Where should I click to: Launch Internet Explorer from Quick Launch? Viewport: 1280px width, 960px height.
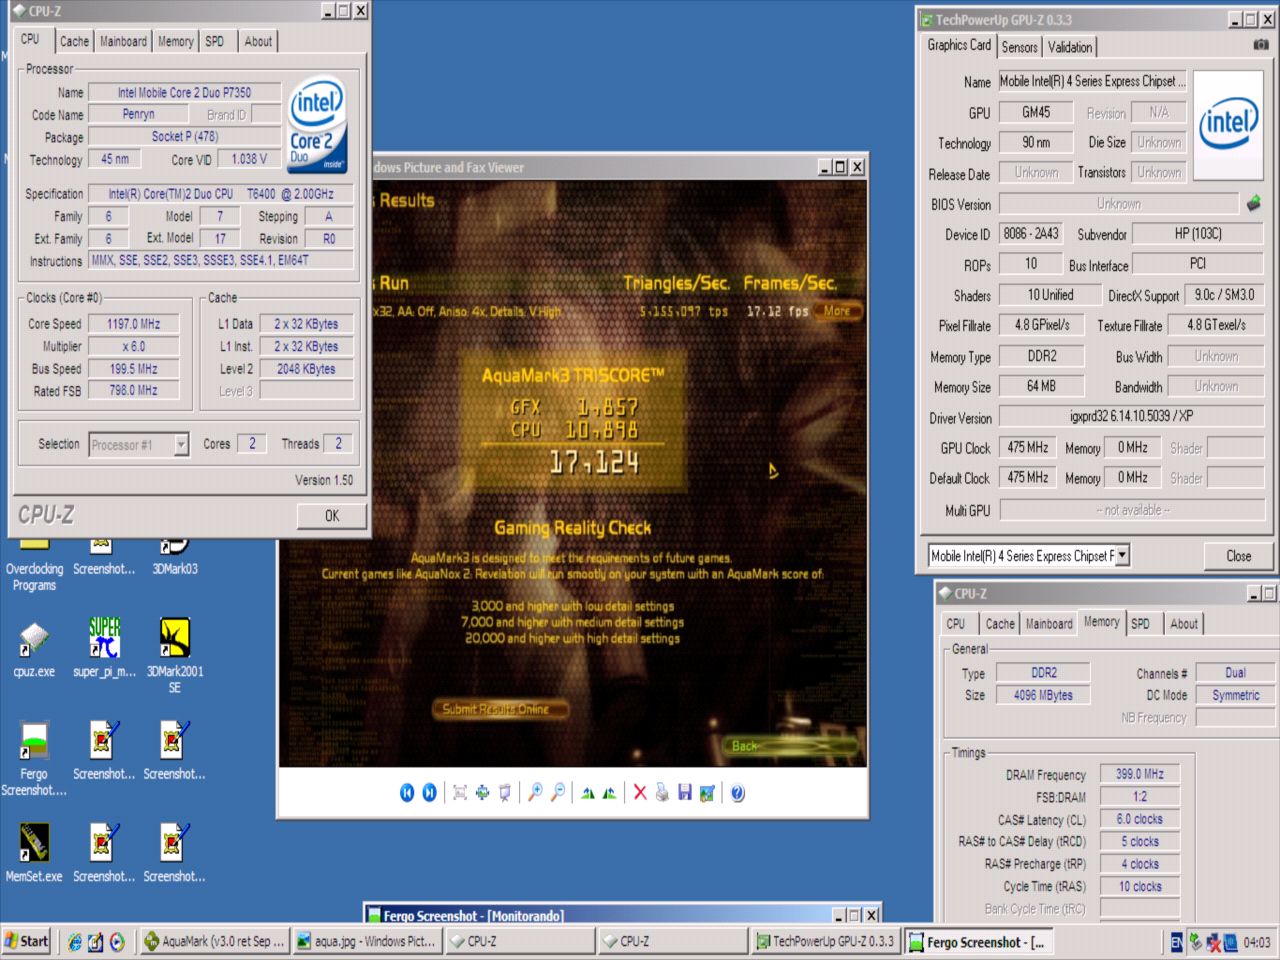[x=74, y=941]
